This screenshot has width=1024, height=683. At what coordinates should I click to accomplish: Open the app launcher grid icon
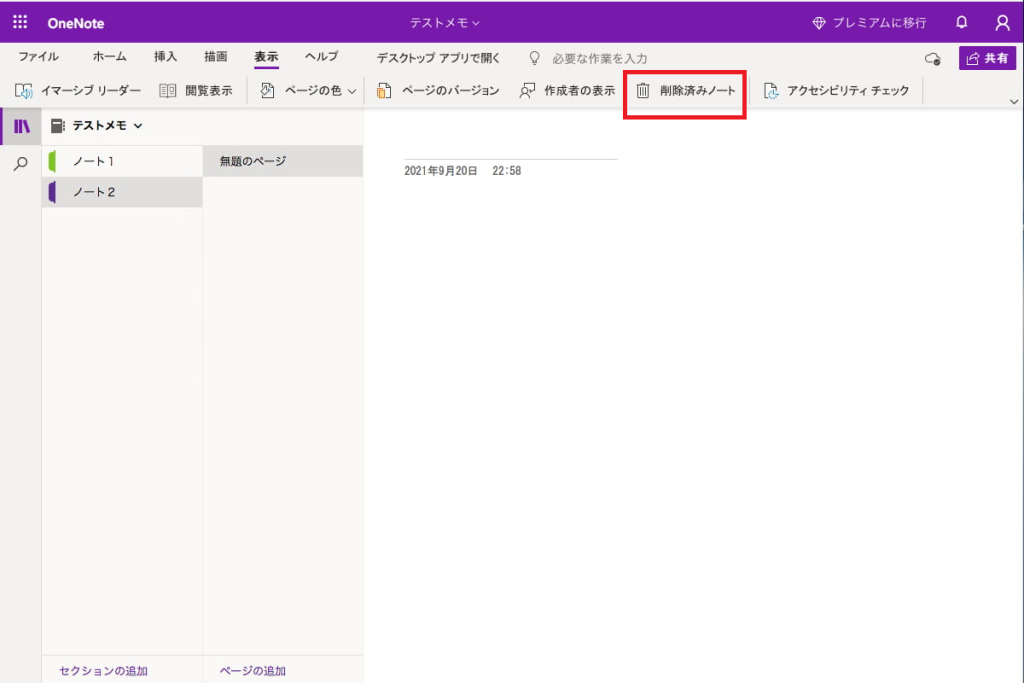(x=20, y=22)
